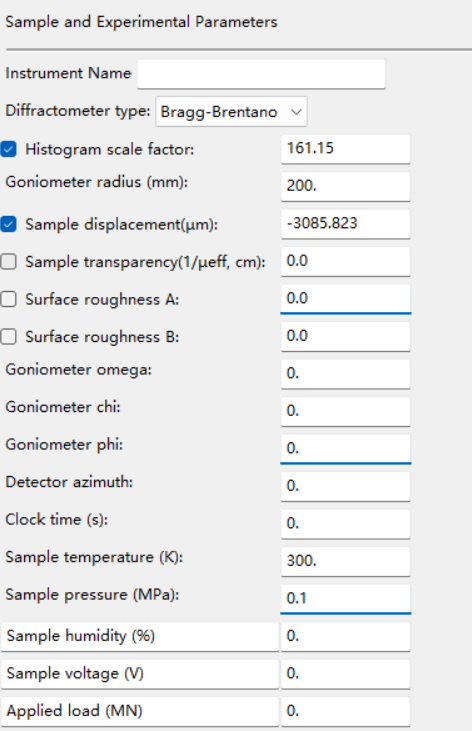Edit Goniometer radius value 200.

[x=346, y=186]
